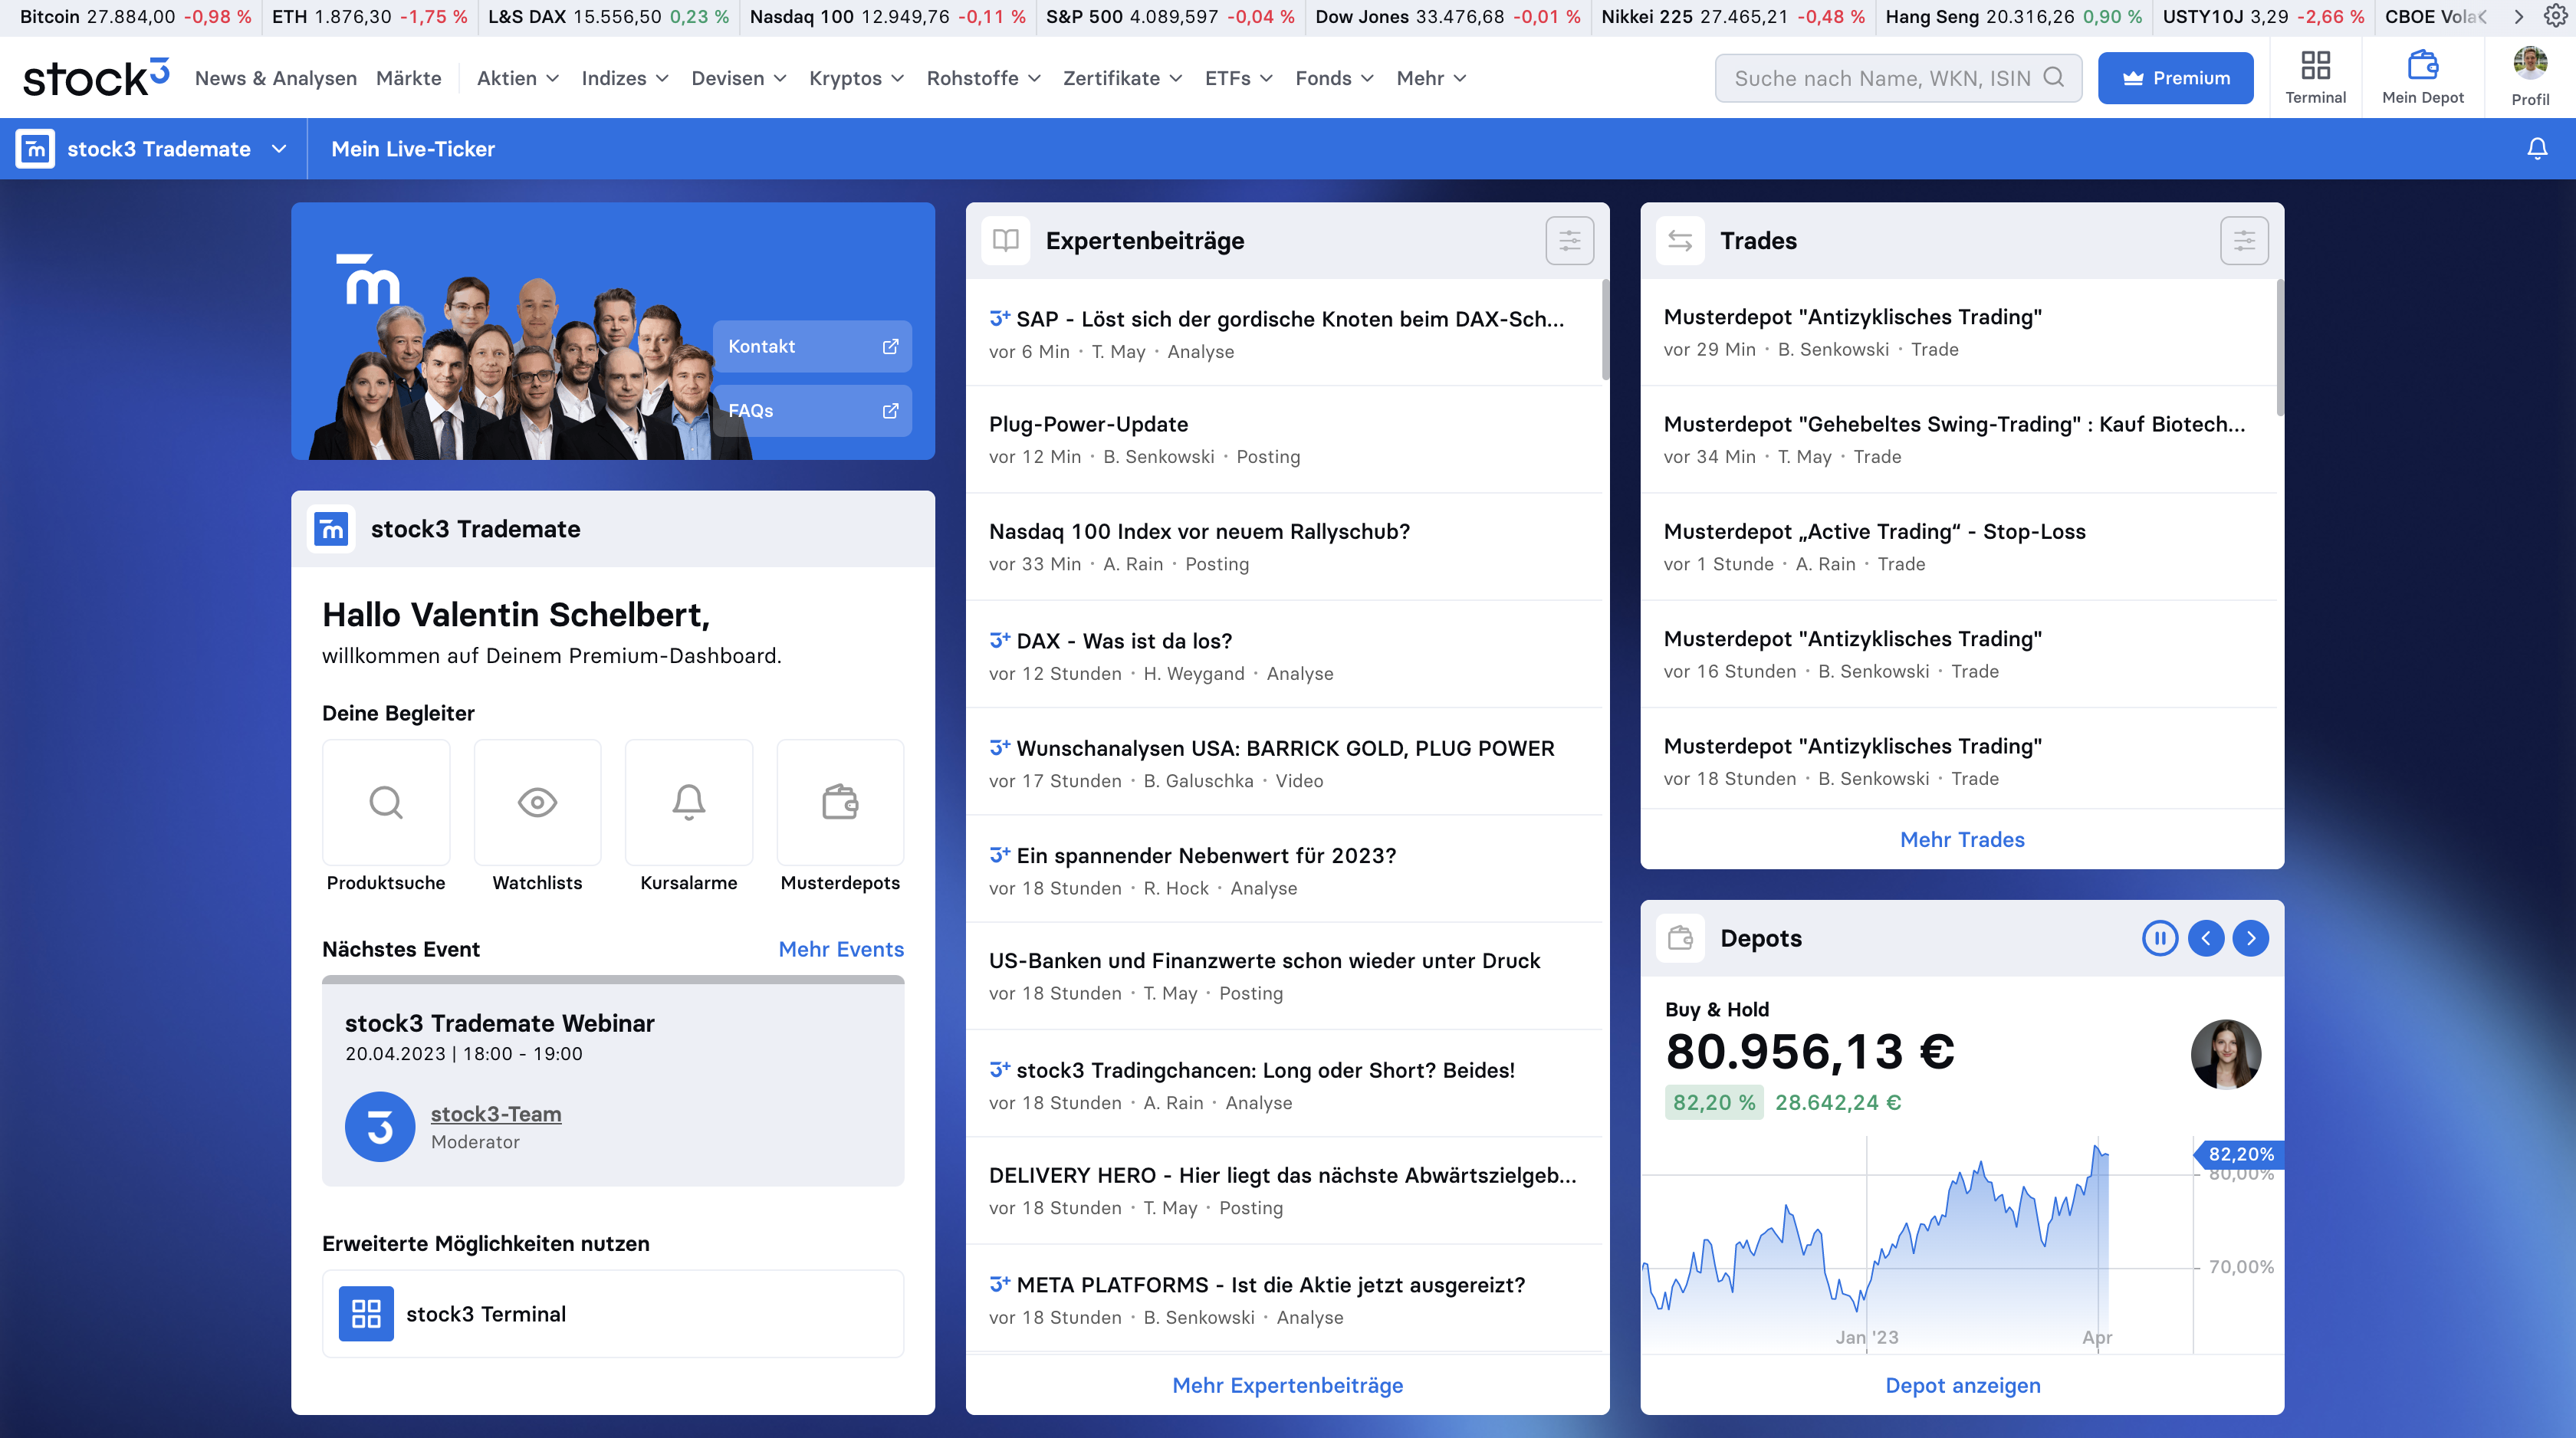Click the Trades arrows icon
Image resolution: width=2576 pixels, height=1438 pixels.
[x=1680, y=241]
